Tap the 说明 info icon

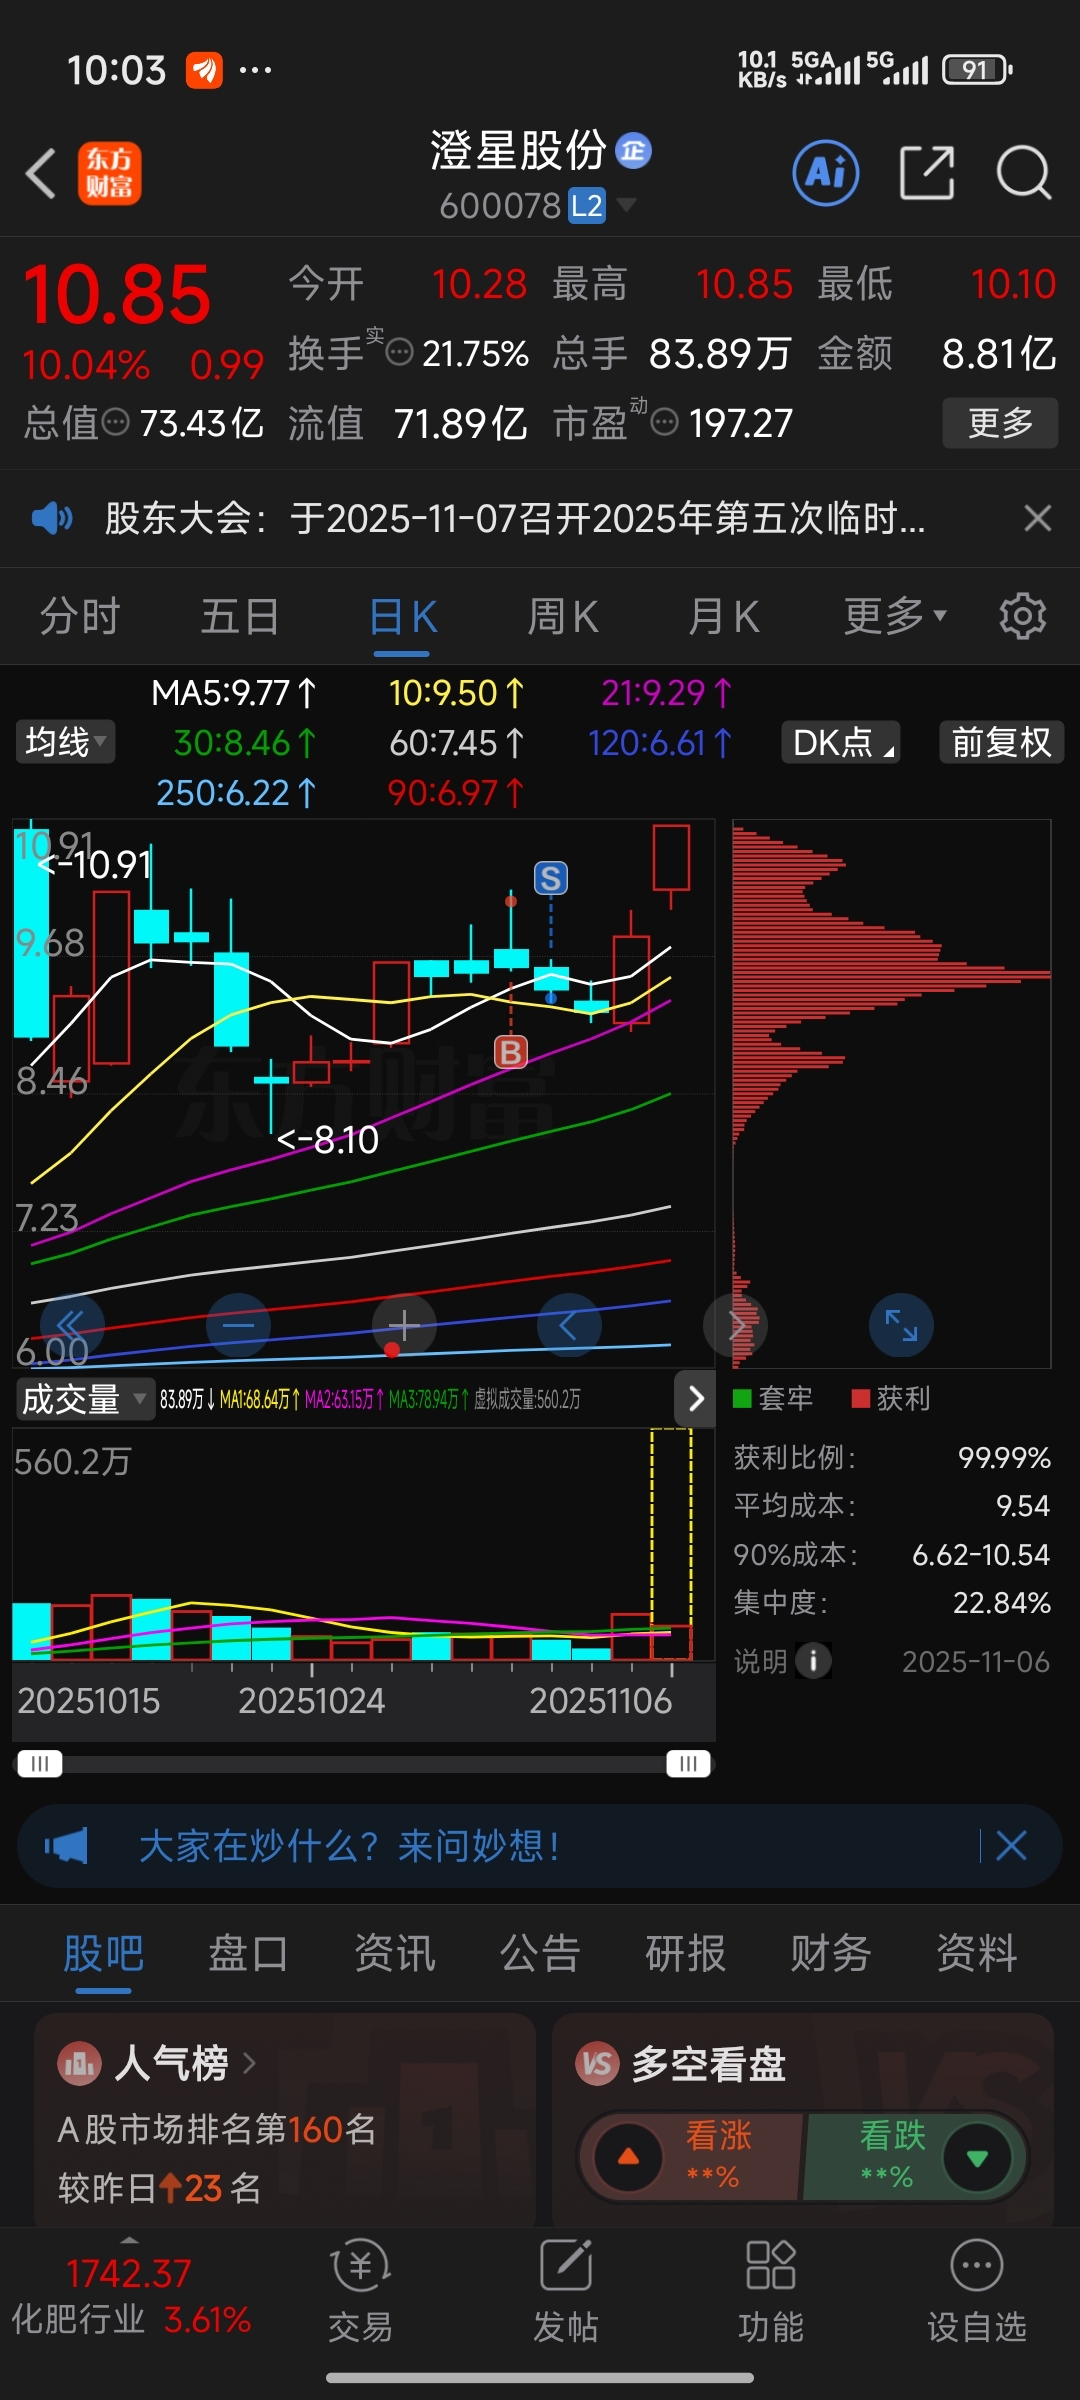coord(813,1661)
